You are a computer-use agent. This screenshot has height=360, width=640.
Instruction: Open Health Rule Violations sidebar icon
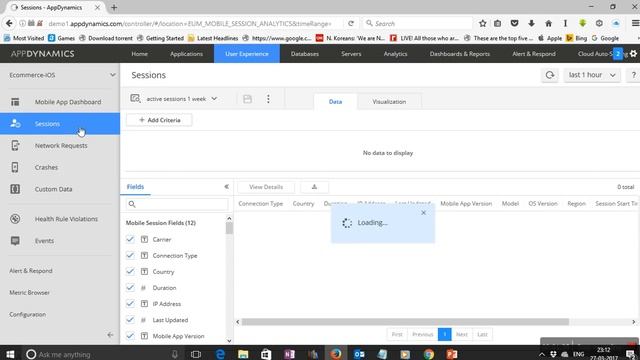click(15, 219)
